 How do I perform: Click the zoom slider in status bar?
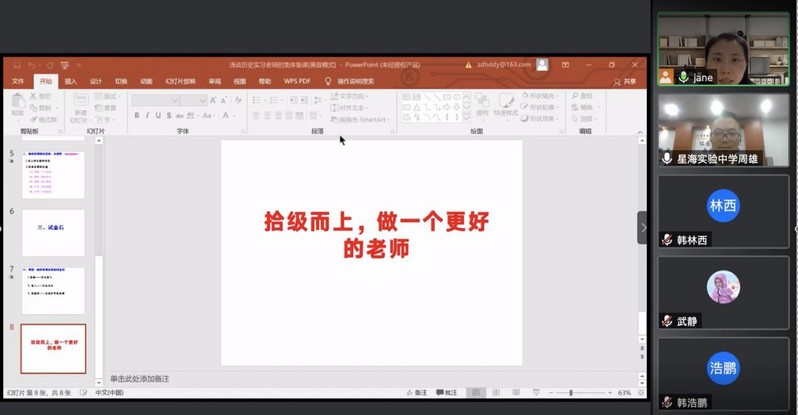(x=570, y=393)
